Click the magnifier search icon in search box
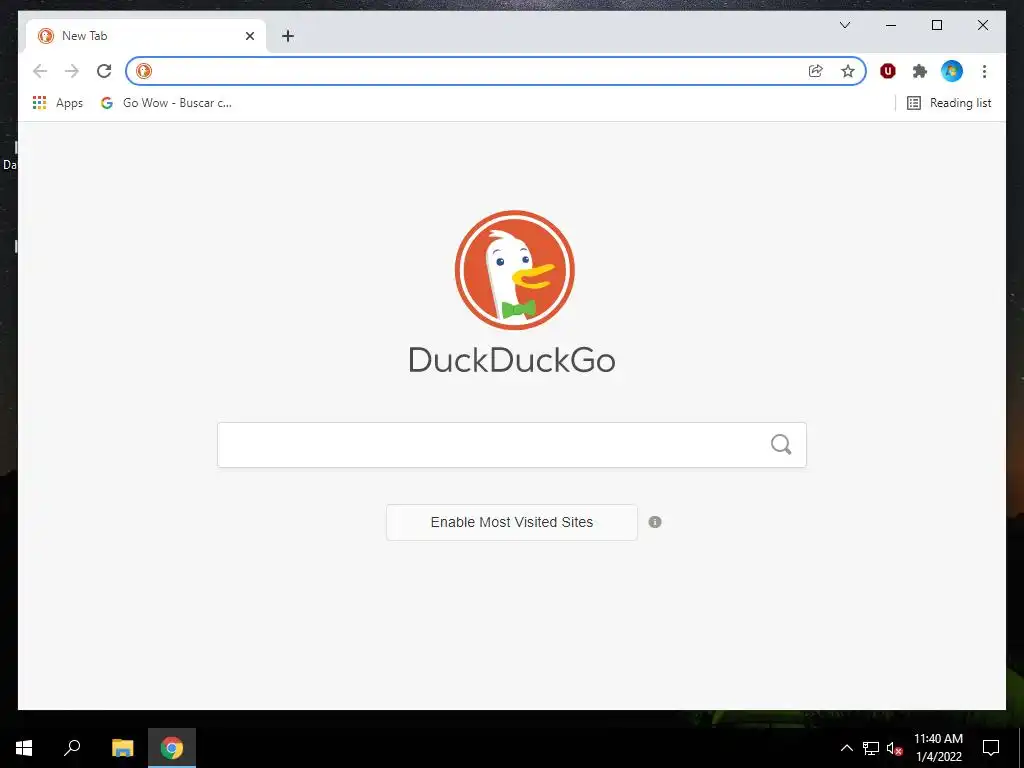The height and width of the screenshot is (768, 1024). 781,445
